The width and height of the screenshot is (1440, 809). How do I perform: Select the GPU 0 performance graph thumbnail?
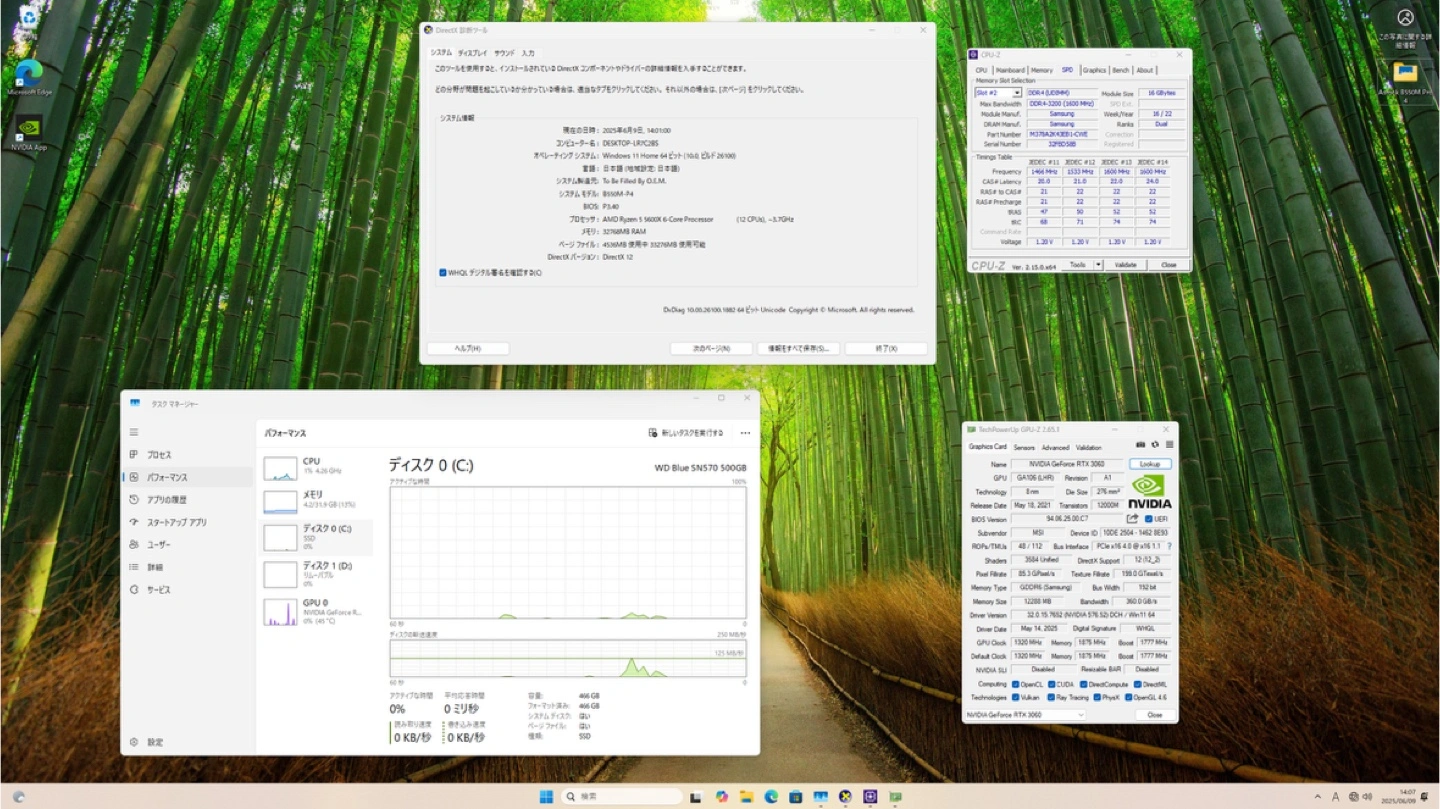[x=281, y=612]
